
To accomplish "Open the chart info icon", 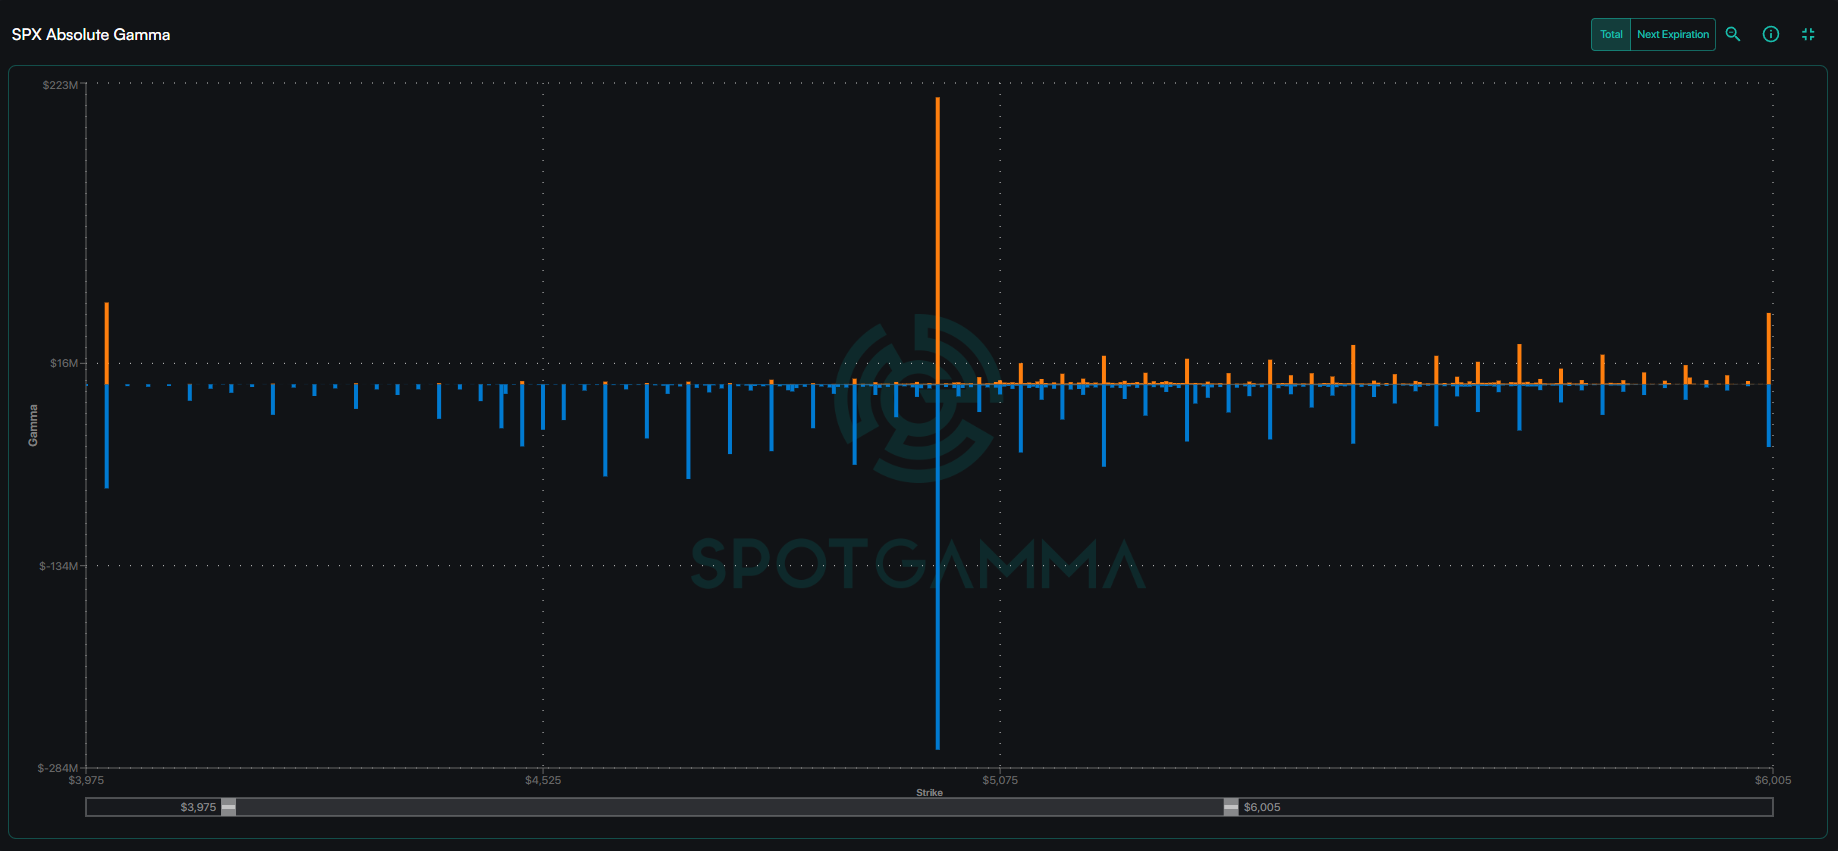I will point(1770,34).
